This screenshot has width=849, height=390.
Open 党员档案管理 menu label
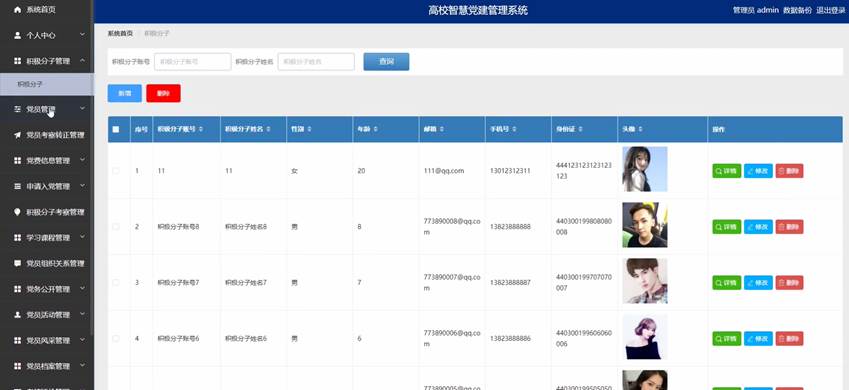[x=48, y=367]
